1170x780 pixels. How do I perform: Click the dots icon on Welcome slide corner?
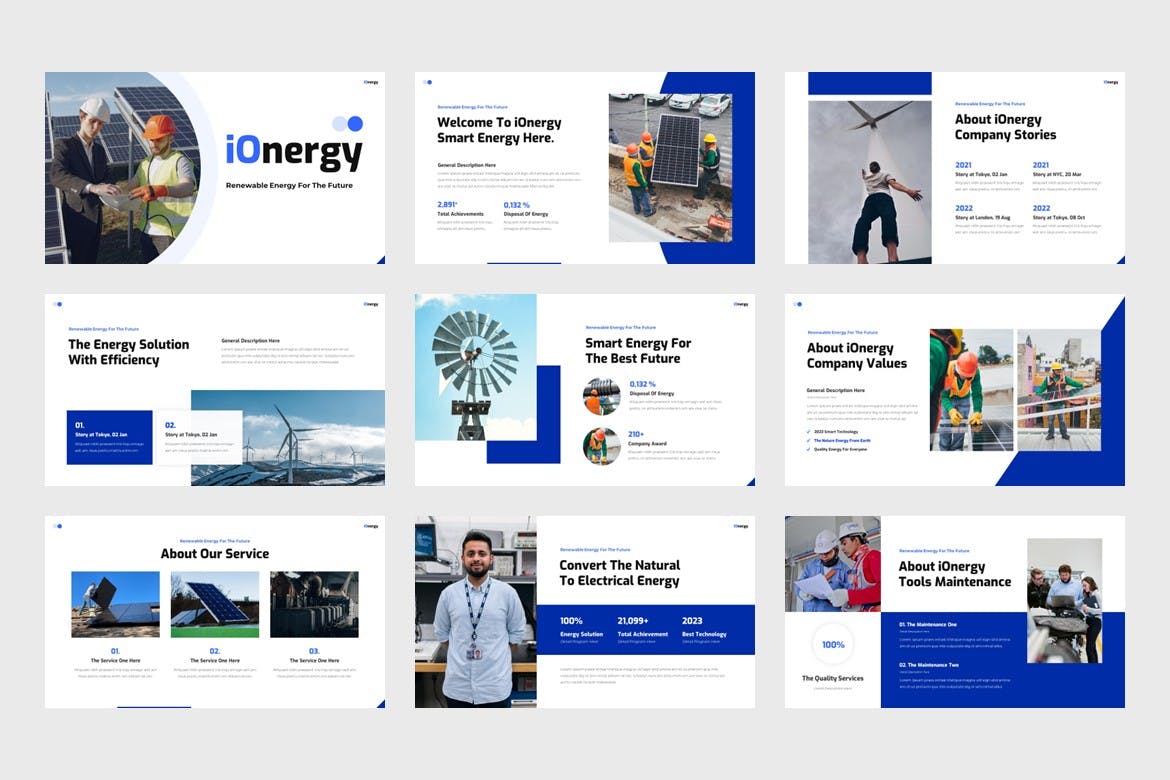click(427, 82)
